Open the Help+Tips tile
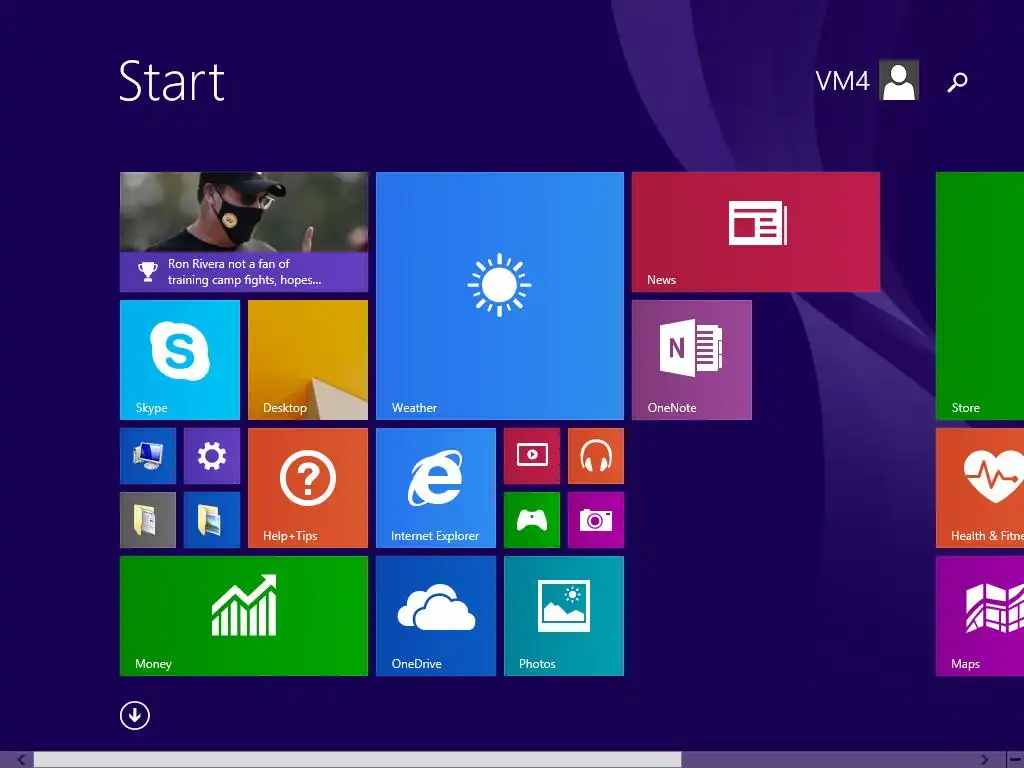This screenshot has width=1024, height=768. (308, 488)
